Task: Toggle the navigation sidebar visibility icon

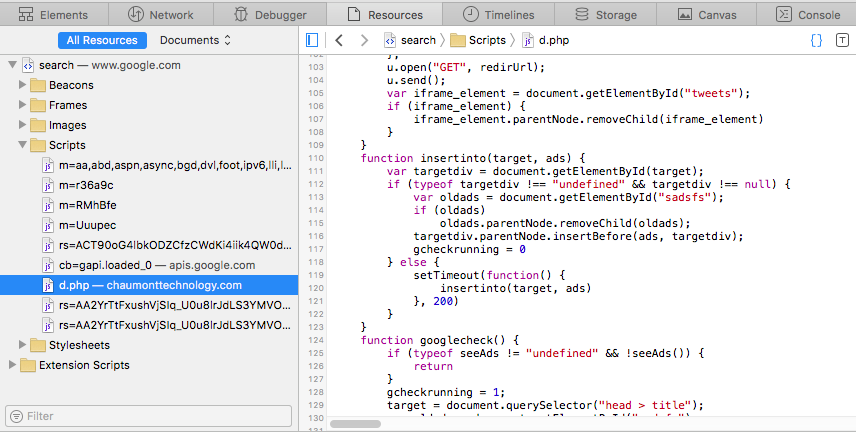Action: pos(312,40)
